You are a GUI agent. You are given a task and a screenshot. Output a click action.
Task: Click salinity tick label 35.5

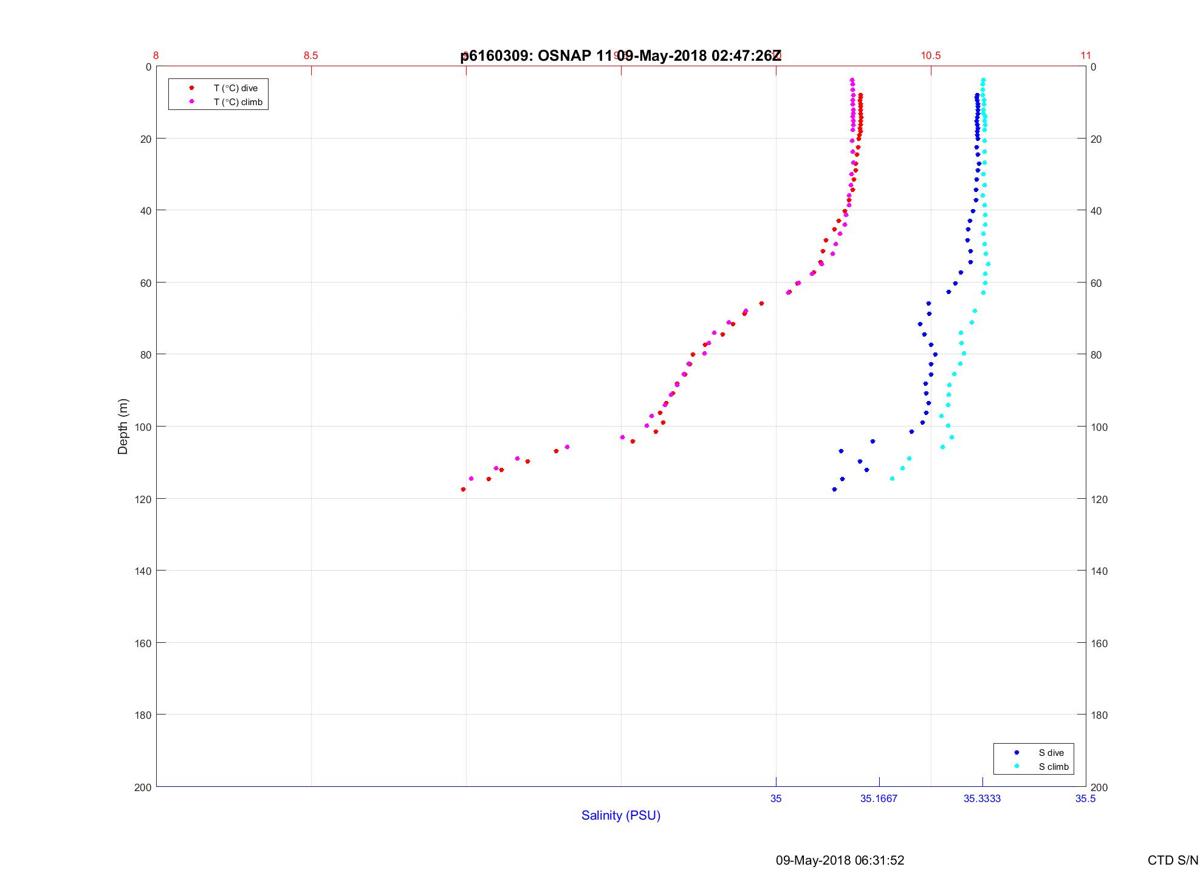point(1086,798)
